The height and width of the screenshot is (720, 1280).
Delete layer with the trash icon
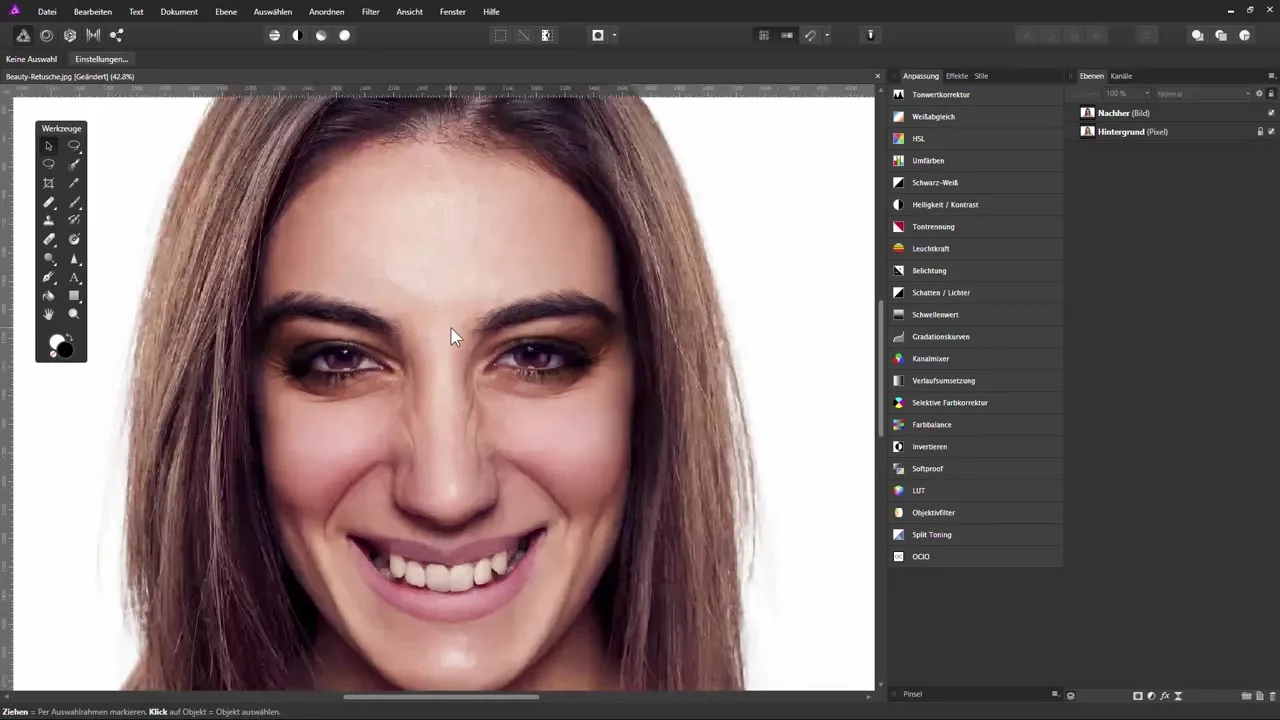tap(1273, 695)
